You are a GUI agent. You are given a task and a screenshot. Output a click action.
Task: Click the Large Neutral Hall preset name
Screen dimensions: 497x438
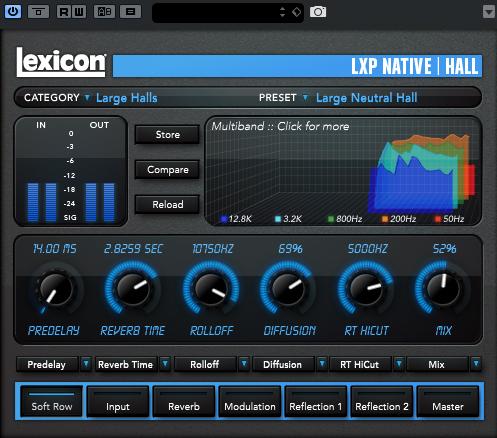(367, 98)
